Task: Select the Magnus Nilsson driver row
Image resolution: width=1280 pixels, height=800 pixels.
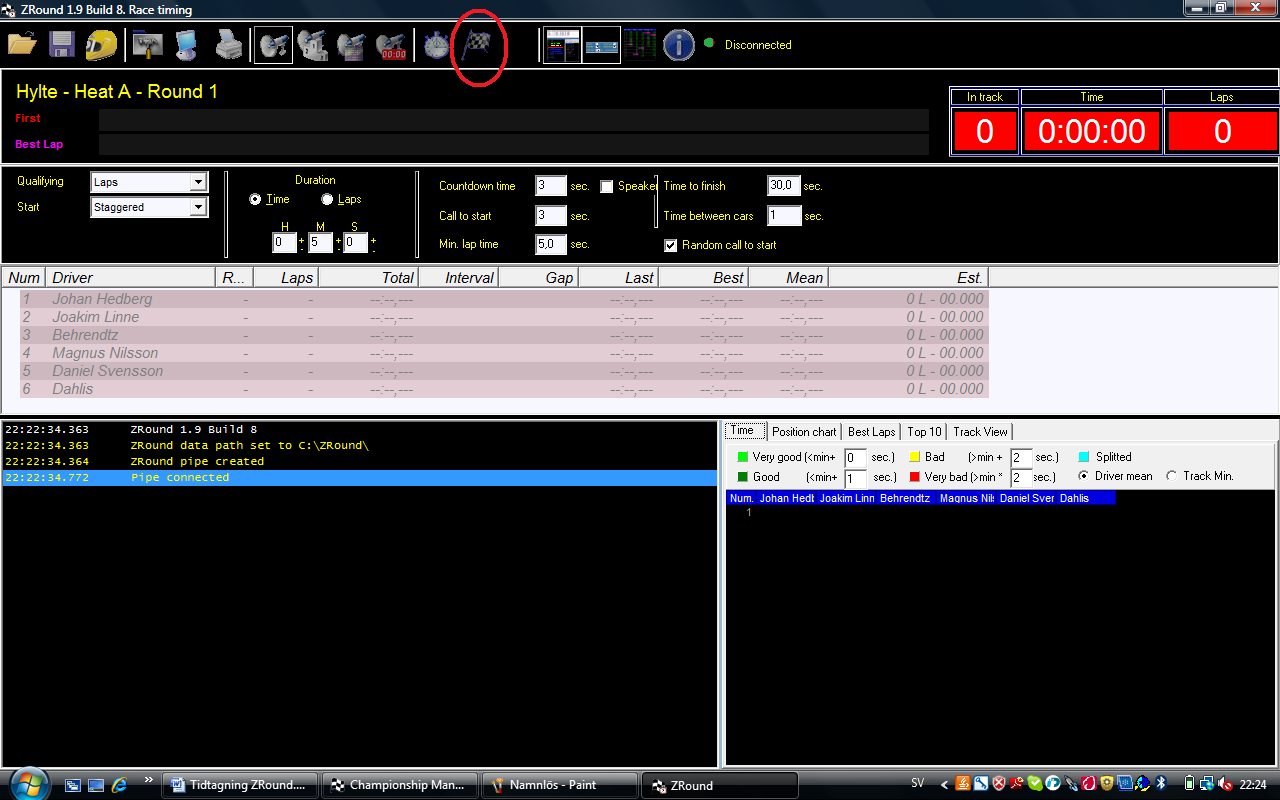Action: click(x=504, y=353)
